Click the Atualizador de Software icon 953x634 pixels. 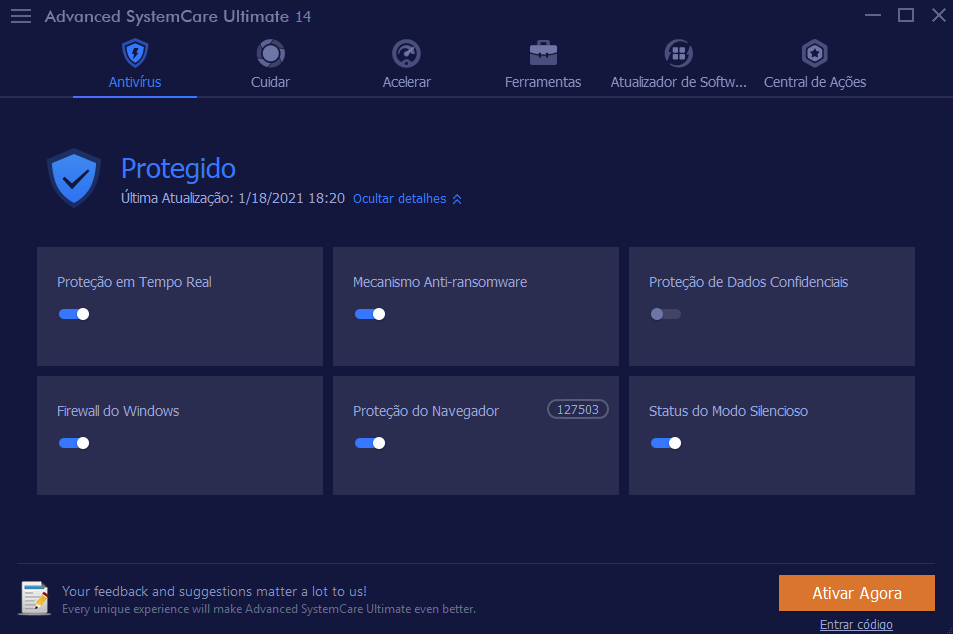(x=679, y=53)
